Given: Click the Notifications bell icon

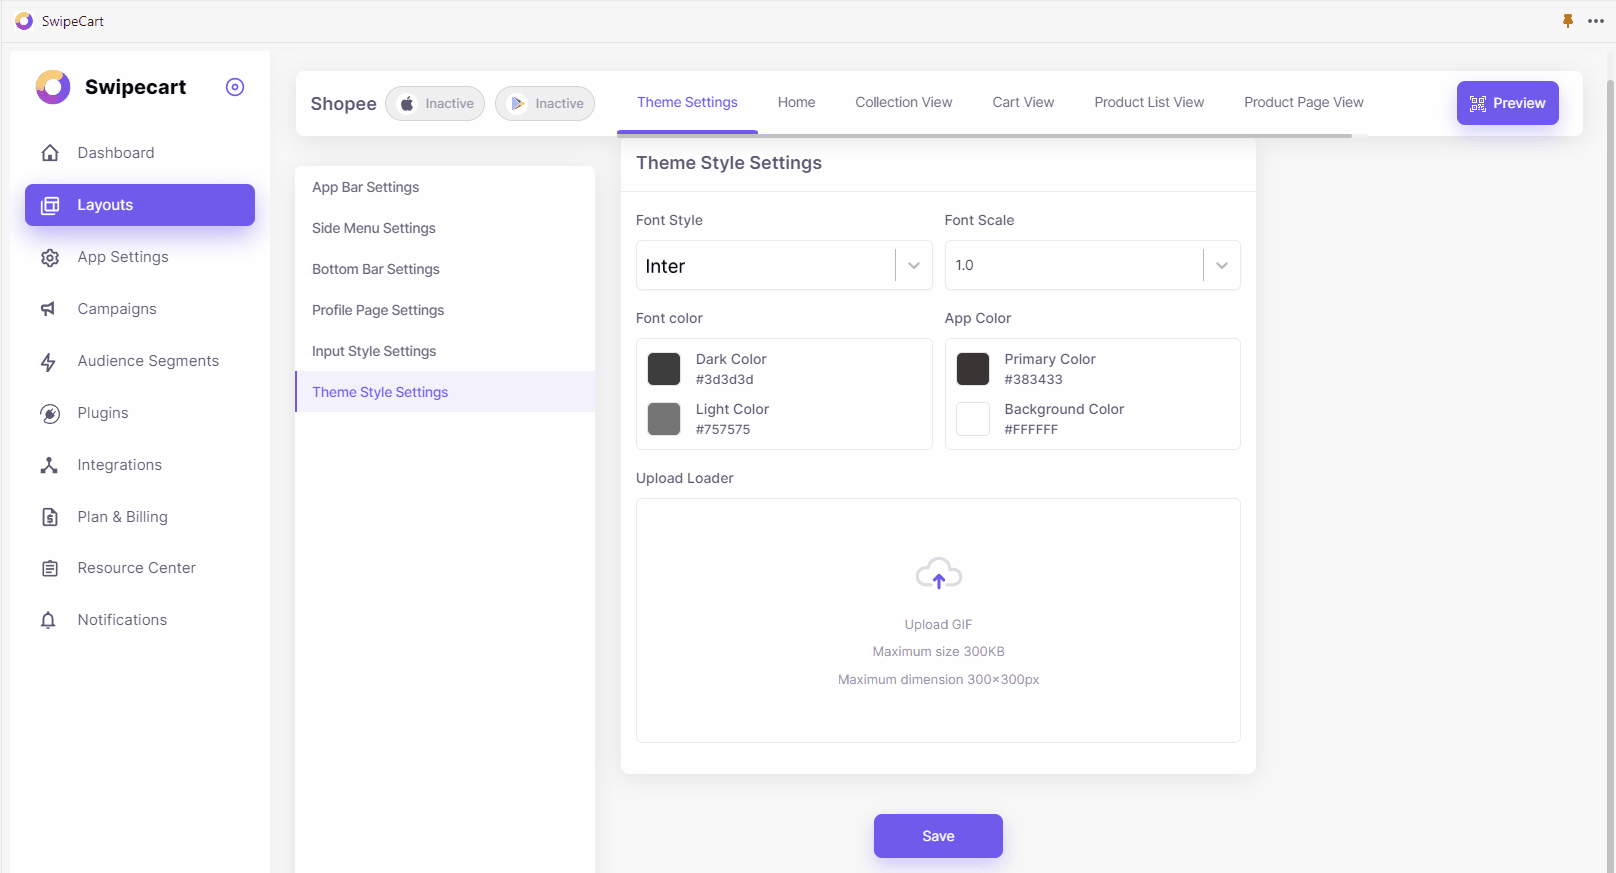Looking at the screenshot, I should click(x=49, y=620).
